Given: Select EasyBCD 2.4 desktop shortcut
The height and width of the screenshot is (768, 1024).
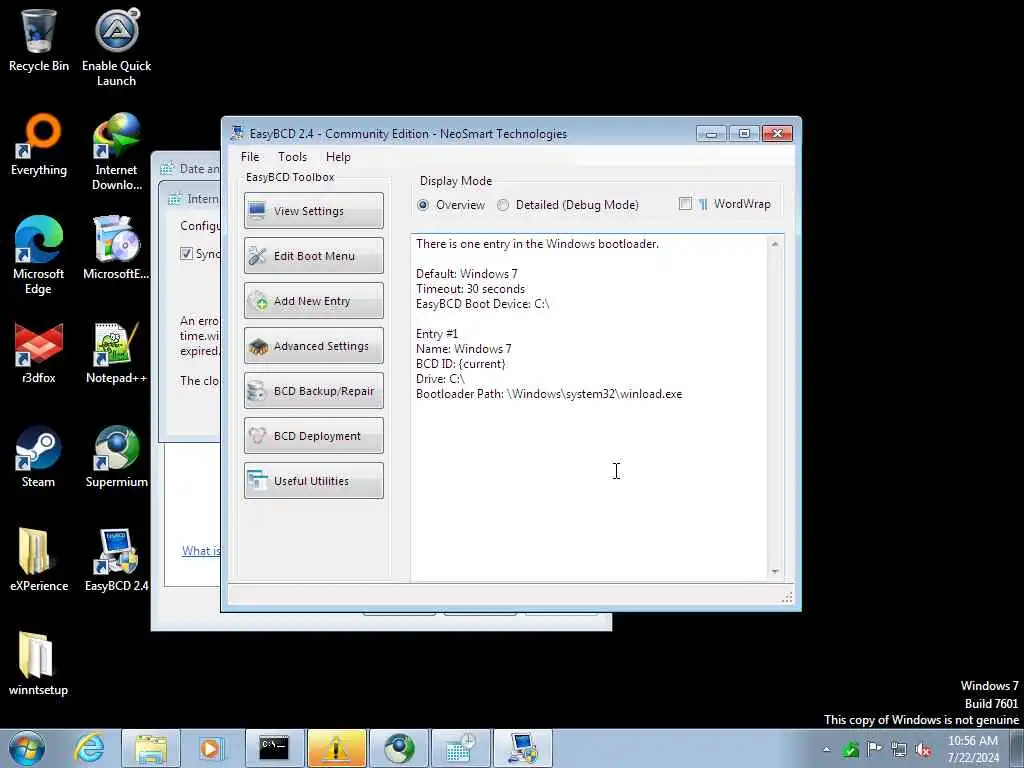Looking at the screenshot, I should click(116, 560).
